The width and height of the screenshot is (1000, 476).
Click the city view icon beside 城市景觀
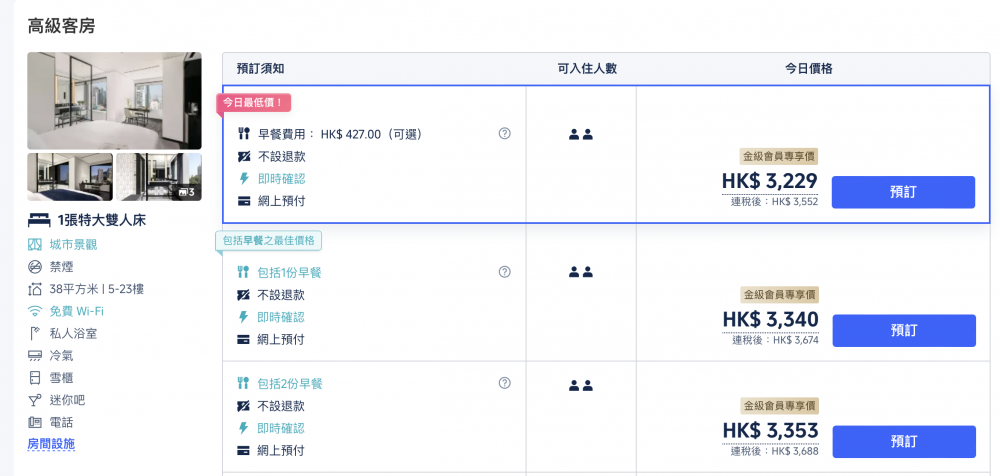pos(34,245)
